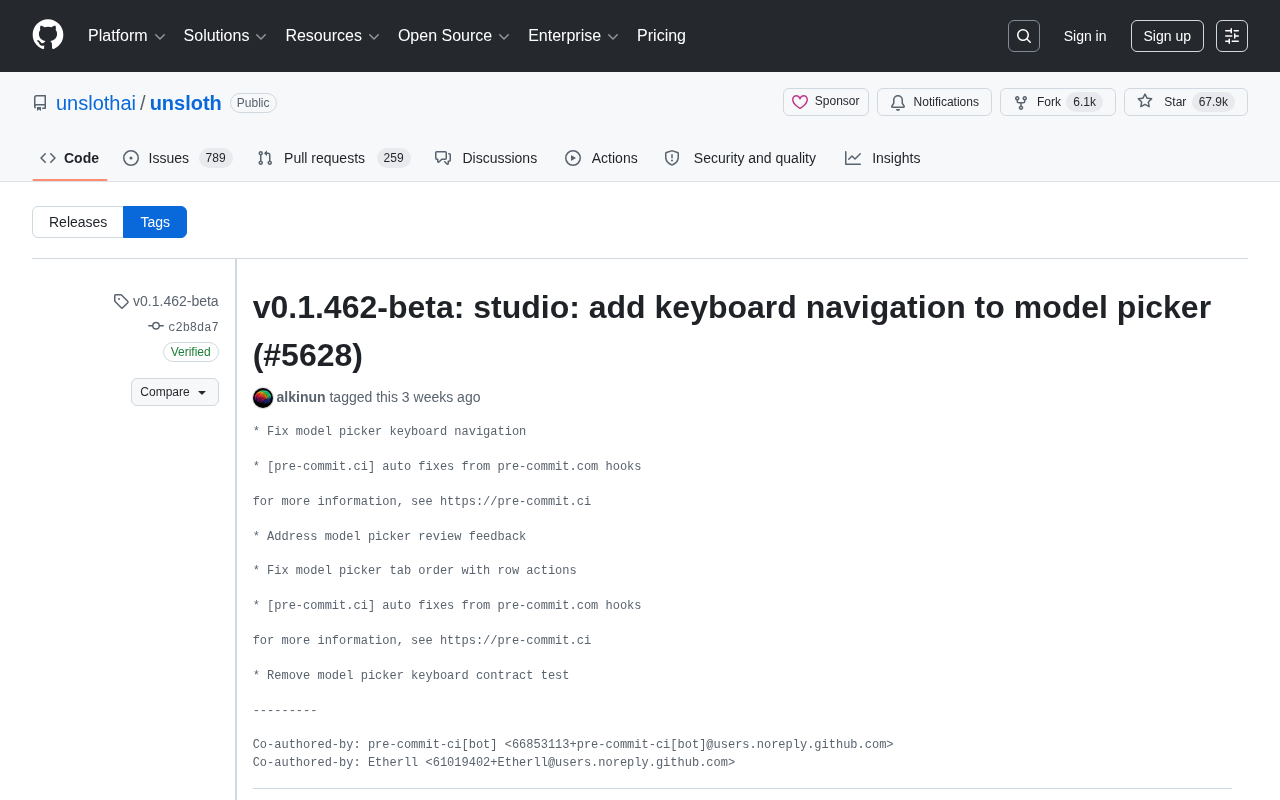This screenshot has height=800, width=1280.
Task: Open the Issues tab
Action: [x=178, y=158]
